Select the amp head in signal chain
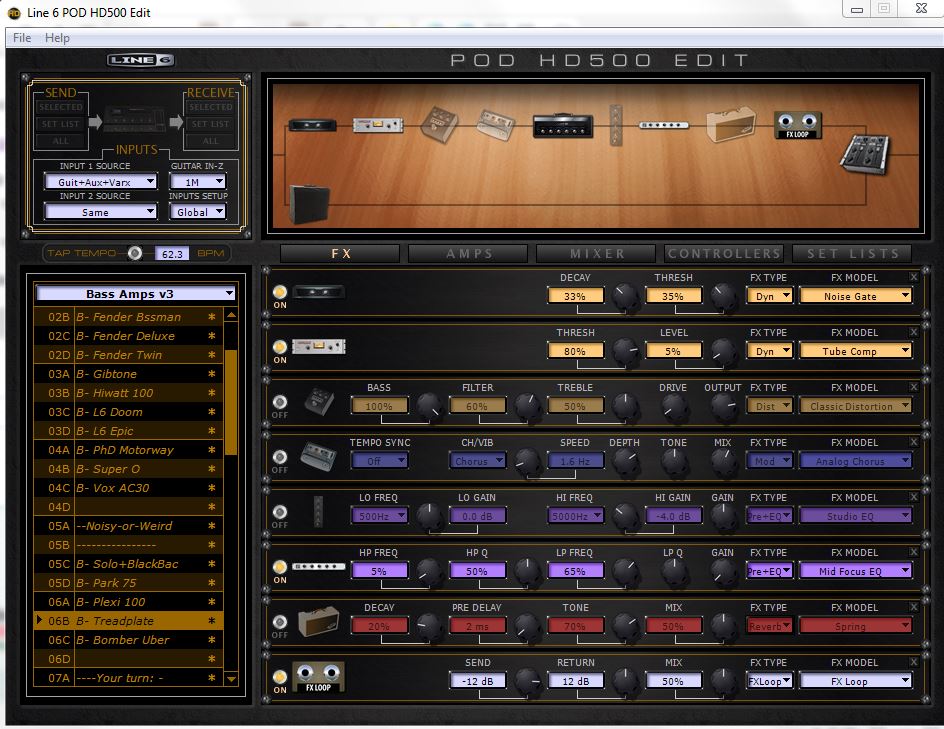Viewport: 944px width, 729px height. click(x=563, y=126)
